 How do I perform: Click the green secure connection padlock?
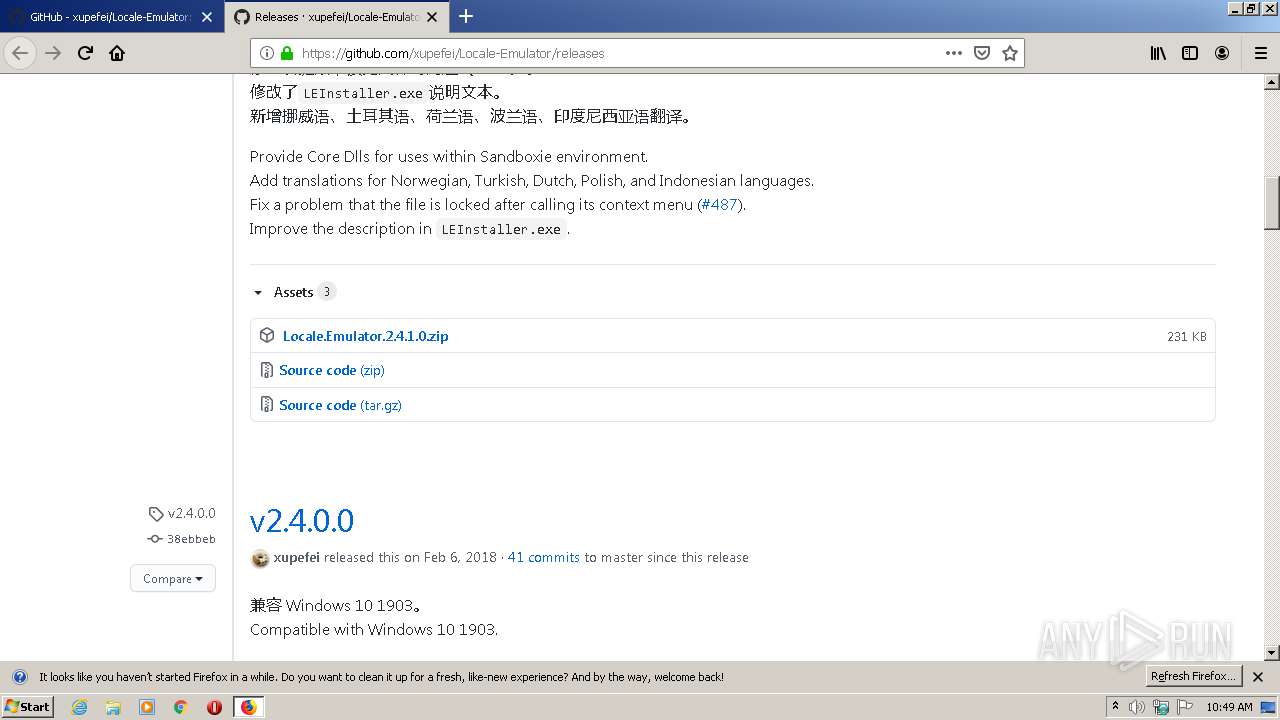287,53
